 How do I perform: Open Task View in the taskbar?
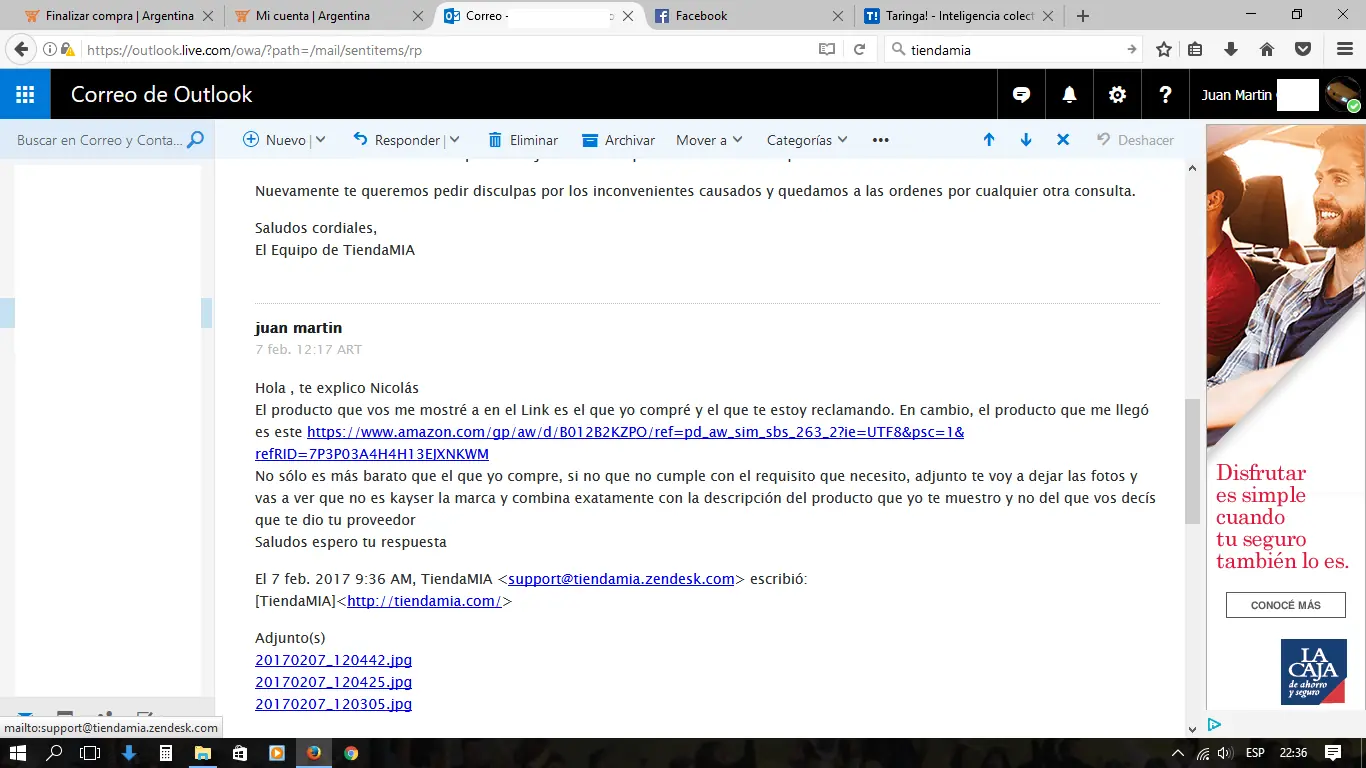coord(91,753)
